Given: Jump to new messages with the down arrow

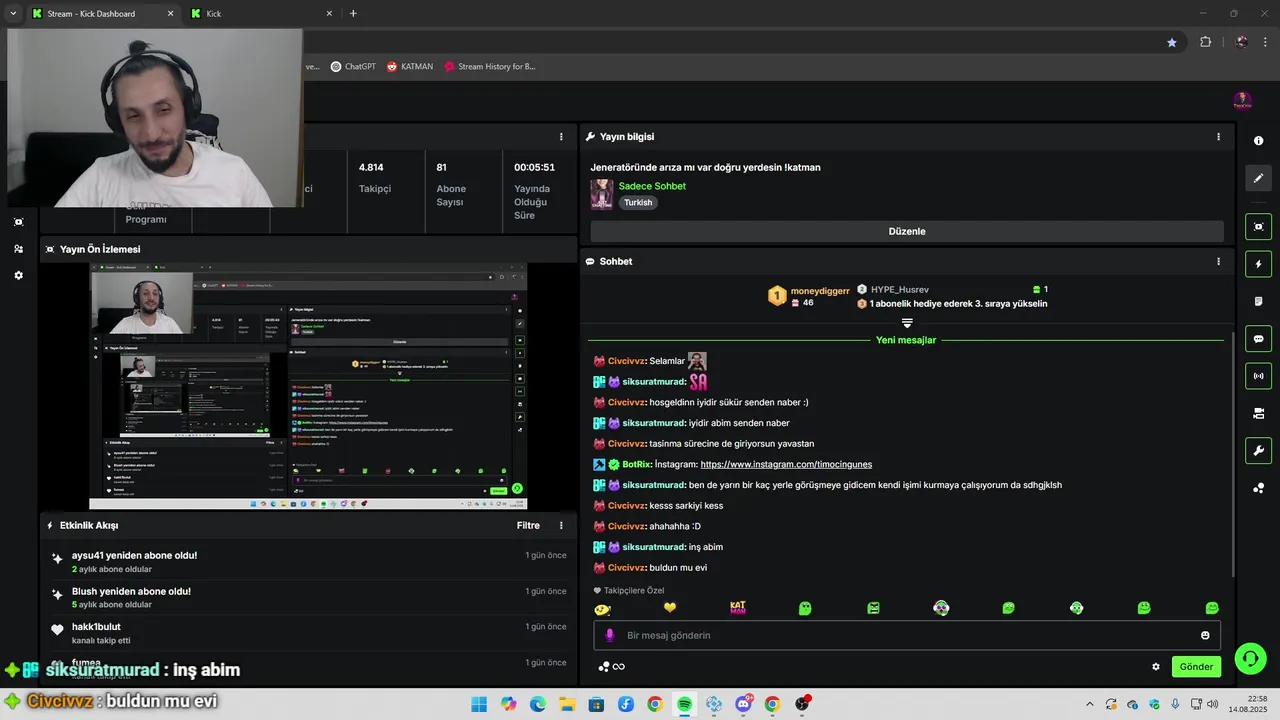Looking at the screenshot, I should tap(907, 323).
